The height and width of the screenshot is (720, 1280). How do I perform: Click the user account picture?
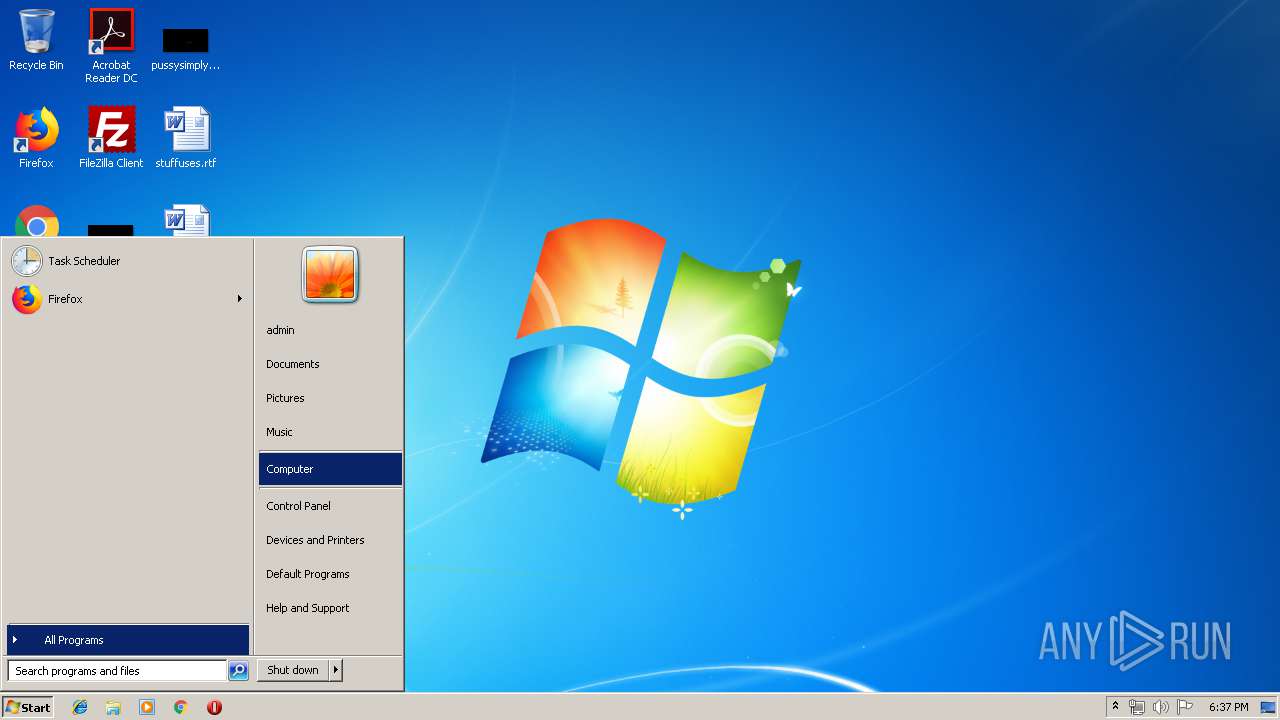click(x=330, y=274)
